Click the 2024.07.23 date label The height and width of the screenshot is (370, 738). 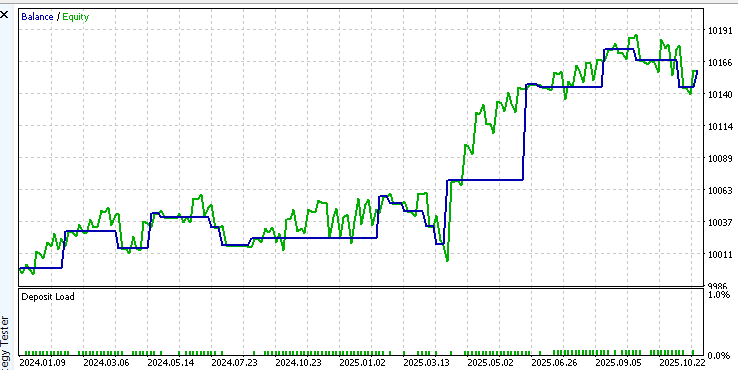point(234,363)
